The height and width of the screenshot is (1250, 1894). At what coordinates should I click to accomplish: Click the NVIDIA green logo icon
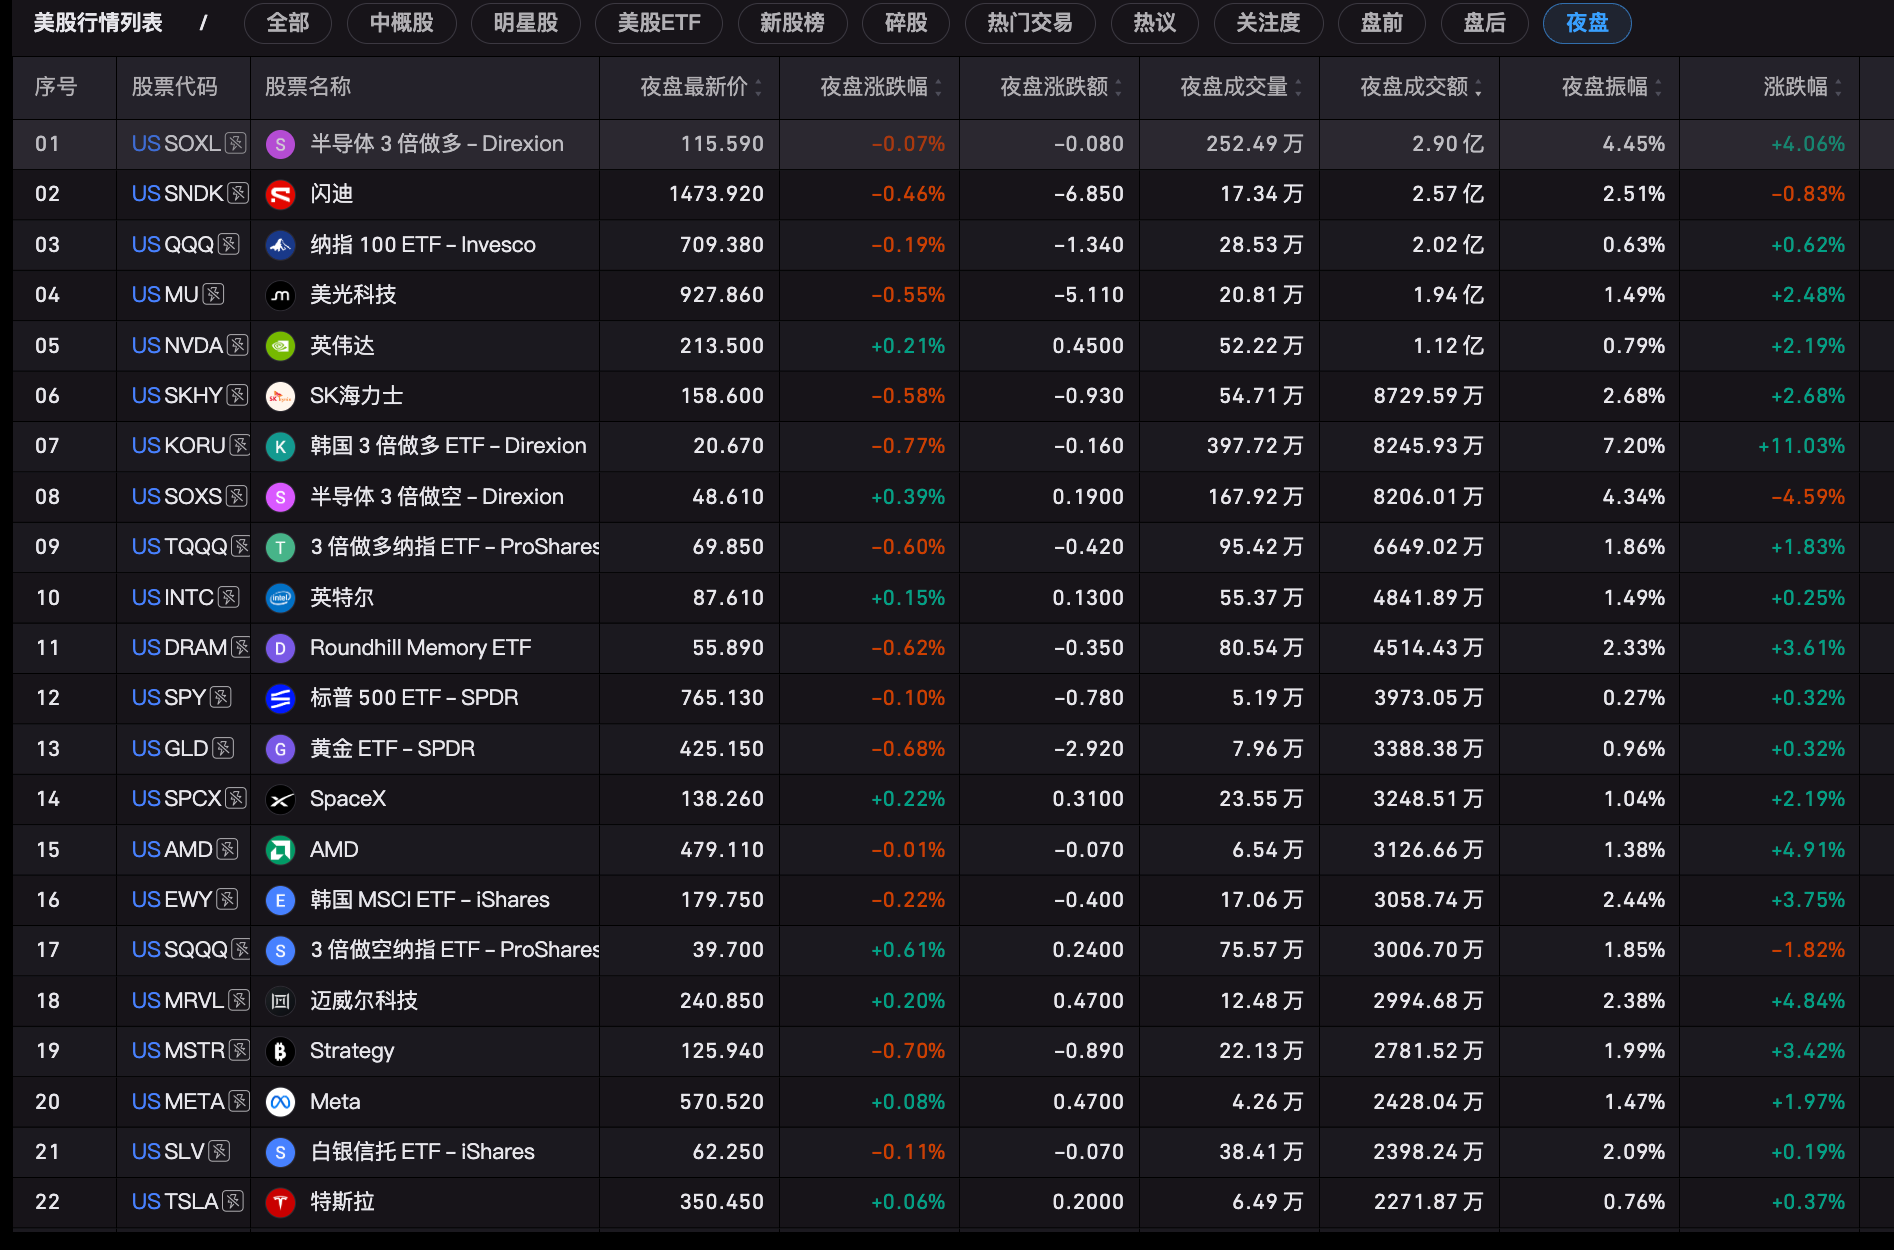[280, 346]
